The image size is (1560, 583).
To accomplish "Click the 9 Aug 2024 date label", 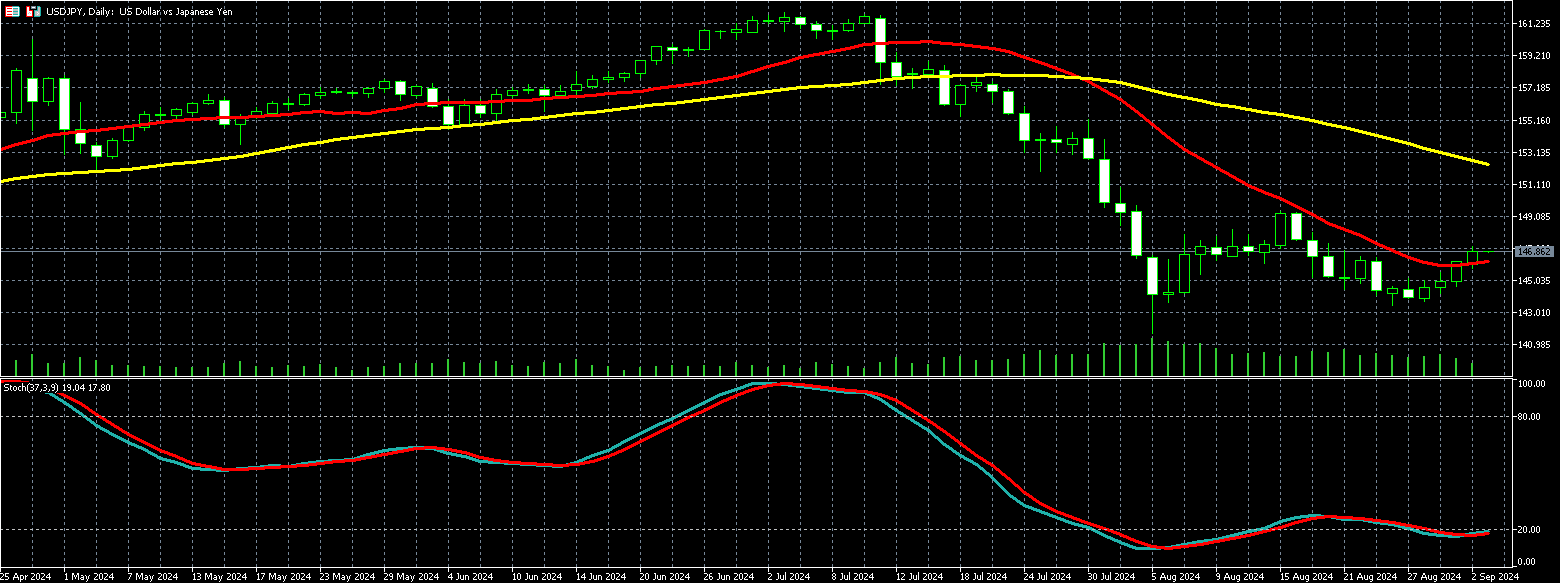I will tap(1240, 577).
